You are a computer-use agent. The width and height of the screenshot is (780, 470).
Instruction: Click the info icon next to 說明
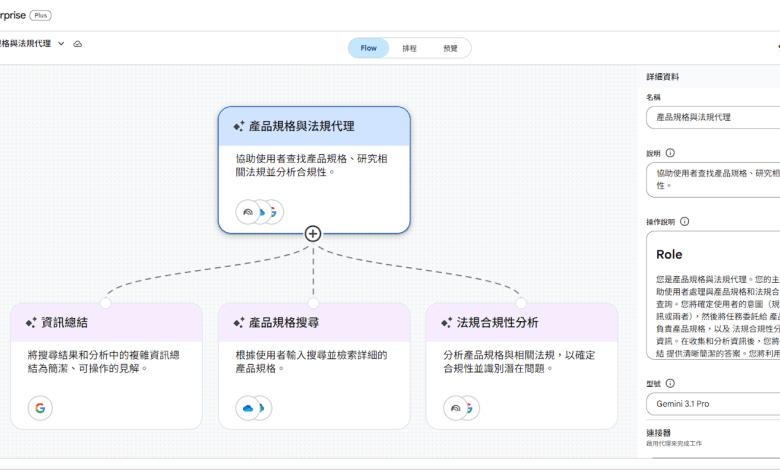pos(670,153)
